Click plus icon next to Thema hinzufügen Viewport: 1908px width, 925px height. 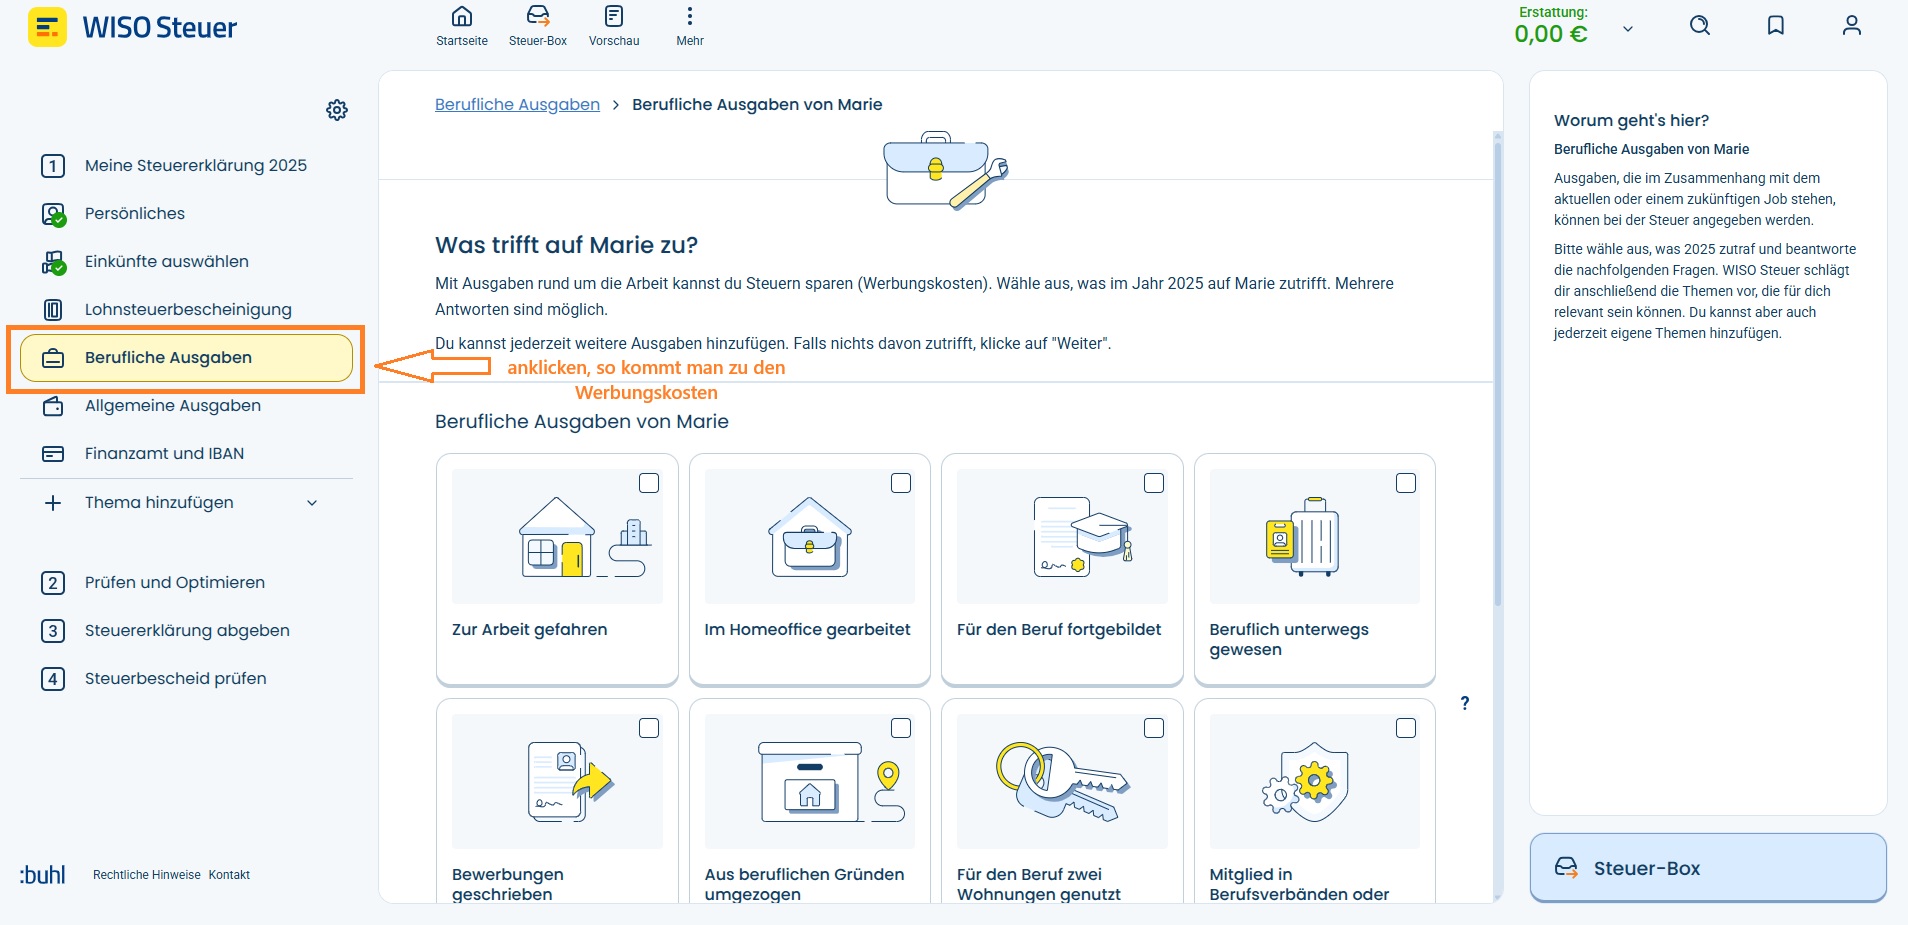point(53,503)
